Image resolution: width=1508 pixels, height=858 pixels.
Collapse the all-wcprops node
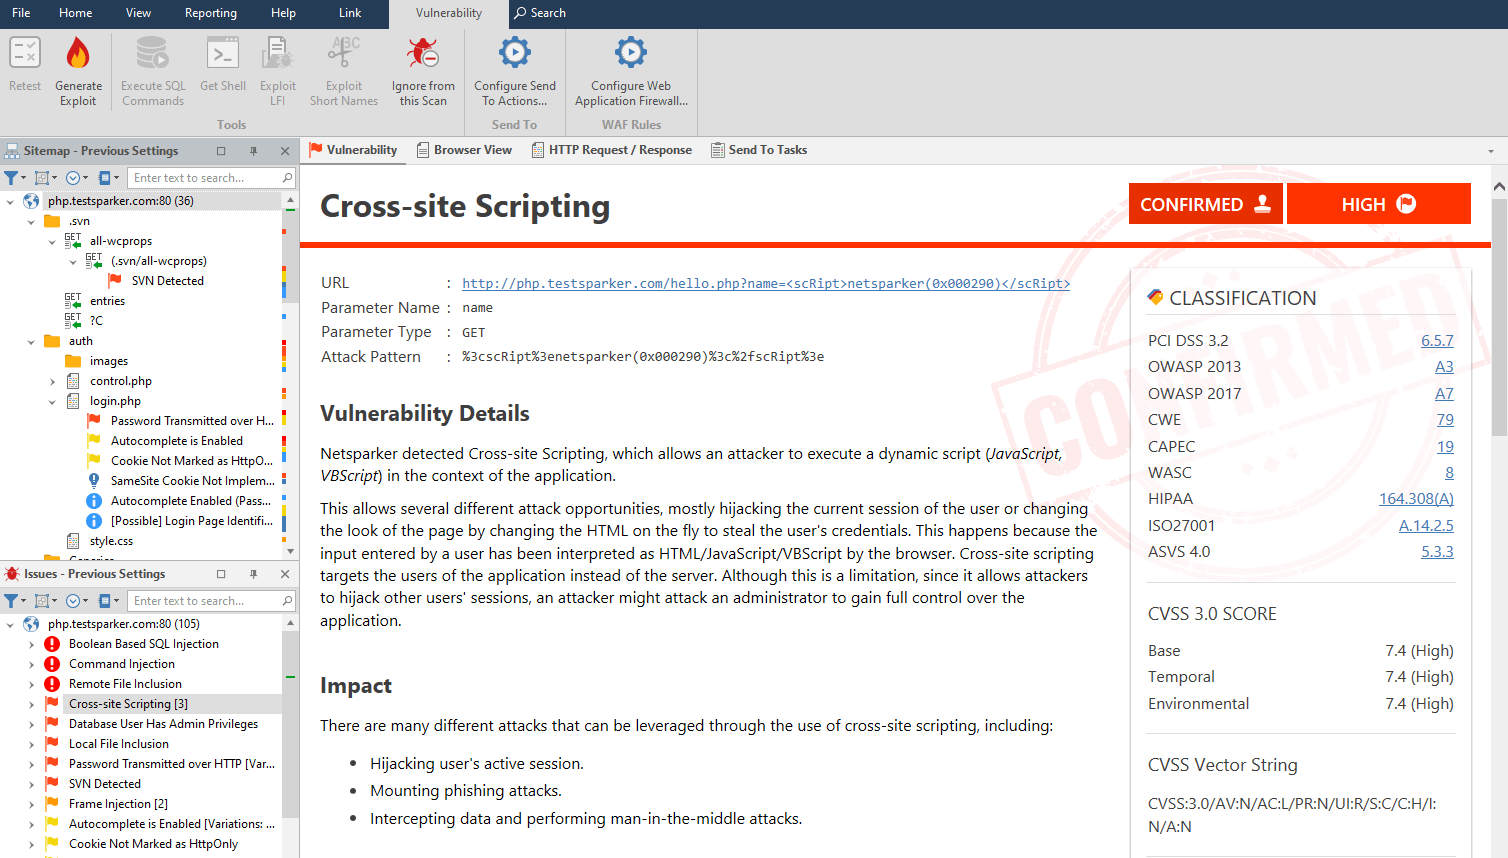[x=52, y=241]
